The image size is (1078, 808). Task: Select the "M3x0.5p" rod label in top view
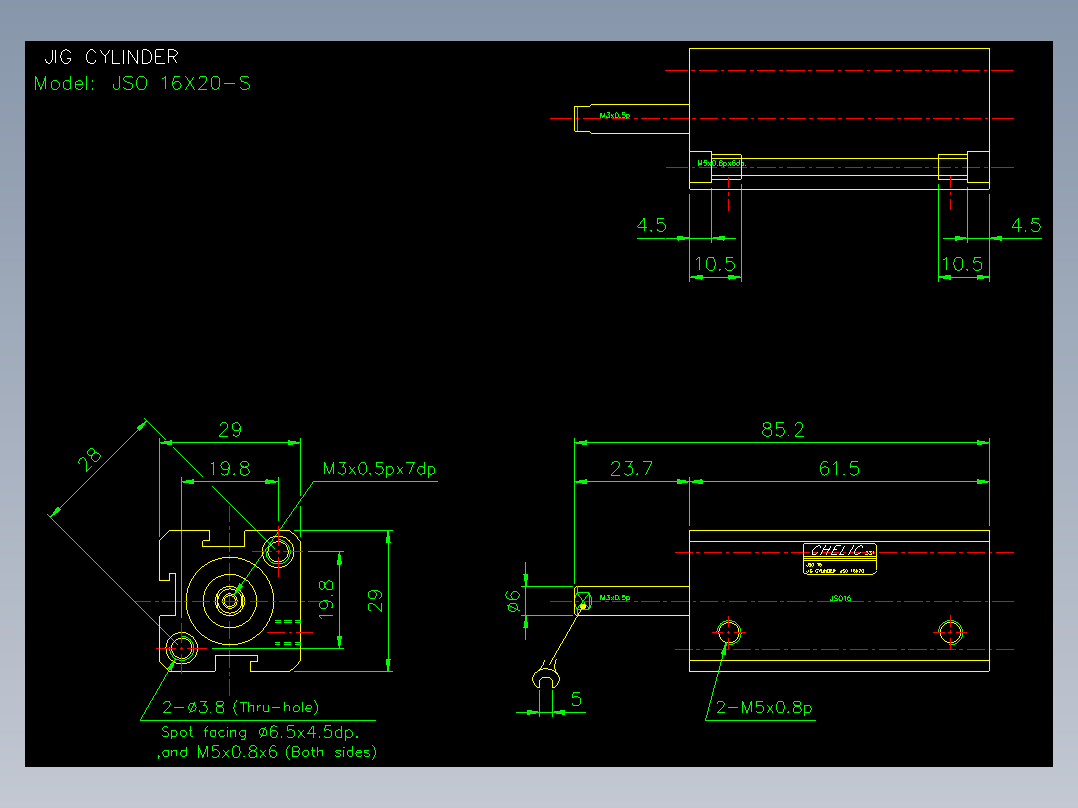(615, 116)
